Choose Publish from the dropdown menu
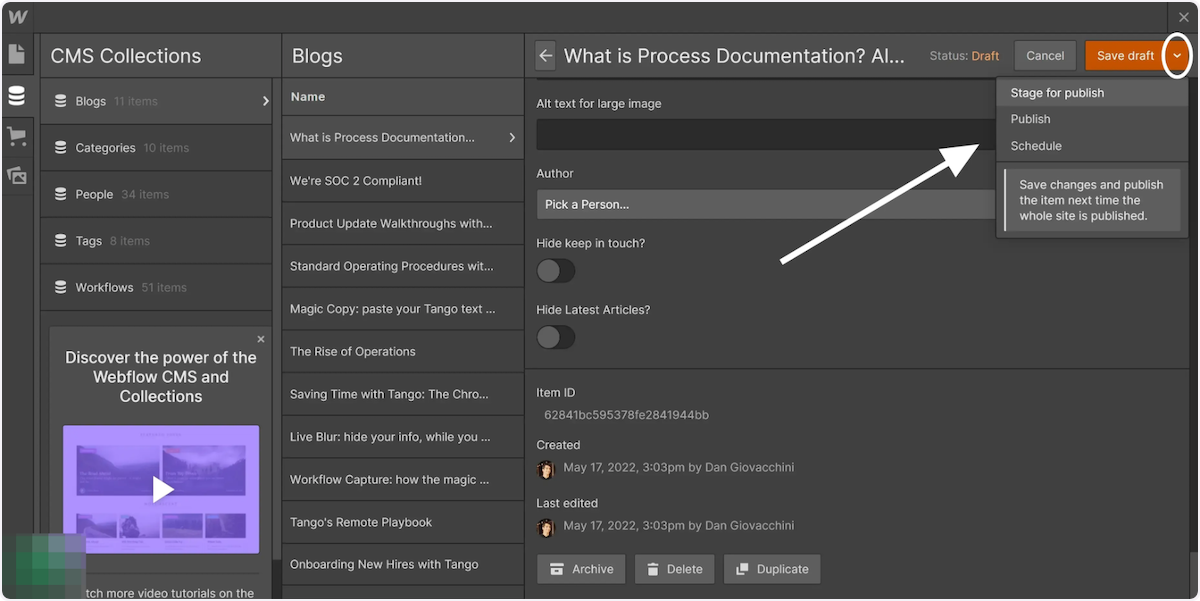The image size is (1200, 601). (x=1092, y=119)
